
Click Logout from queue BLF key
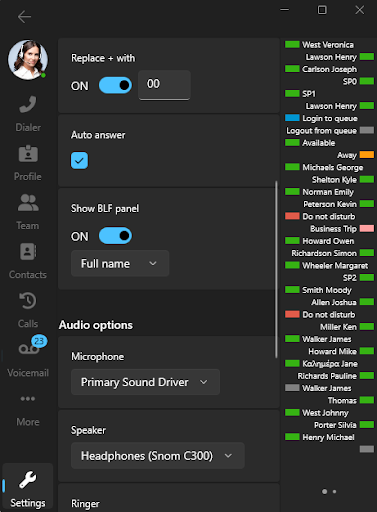[329, 131]
